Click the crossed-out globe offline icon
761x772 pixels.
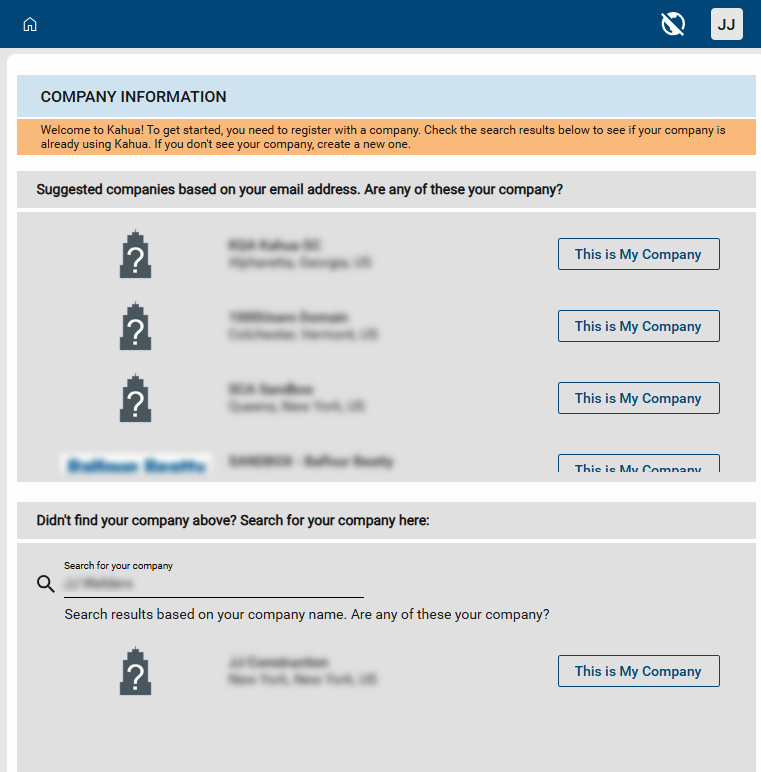(x=673, y=24)
